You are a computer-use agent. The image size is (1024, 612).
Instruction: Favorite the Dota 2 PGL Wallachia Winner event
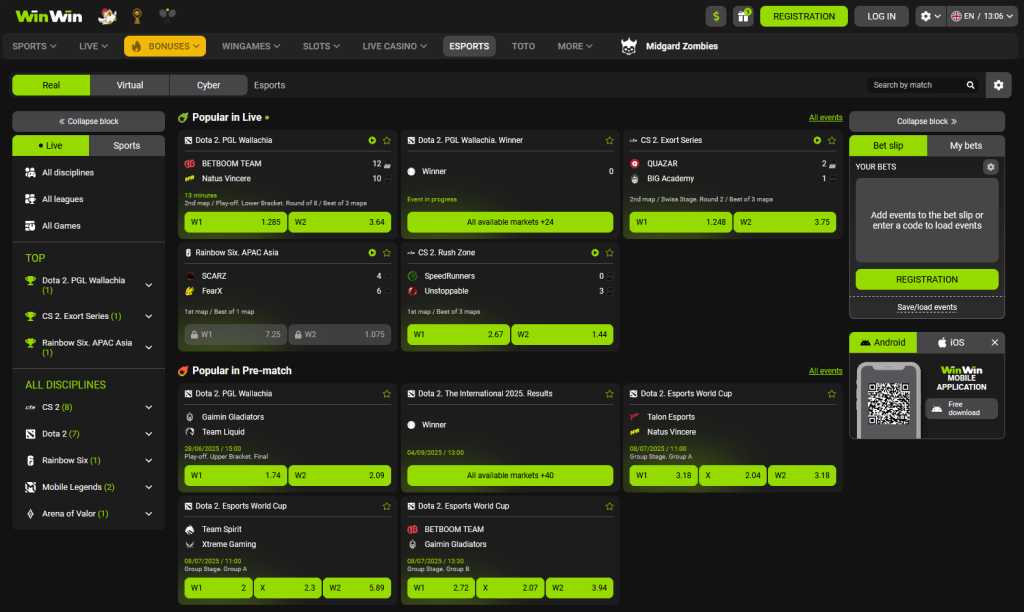(x=609, y=140)
